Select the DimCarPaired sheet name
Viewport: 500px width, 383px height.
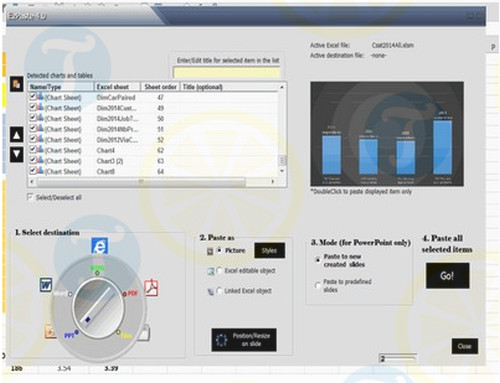coord(116,97)
